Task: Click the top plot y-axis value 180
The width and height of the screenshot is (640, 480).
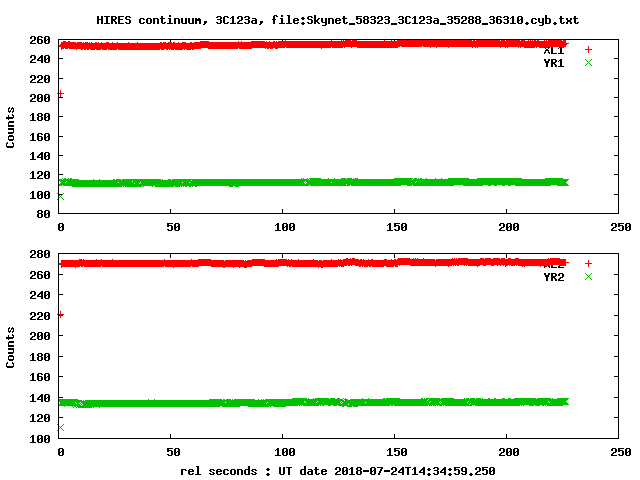Action: tap(40, 117)
